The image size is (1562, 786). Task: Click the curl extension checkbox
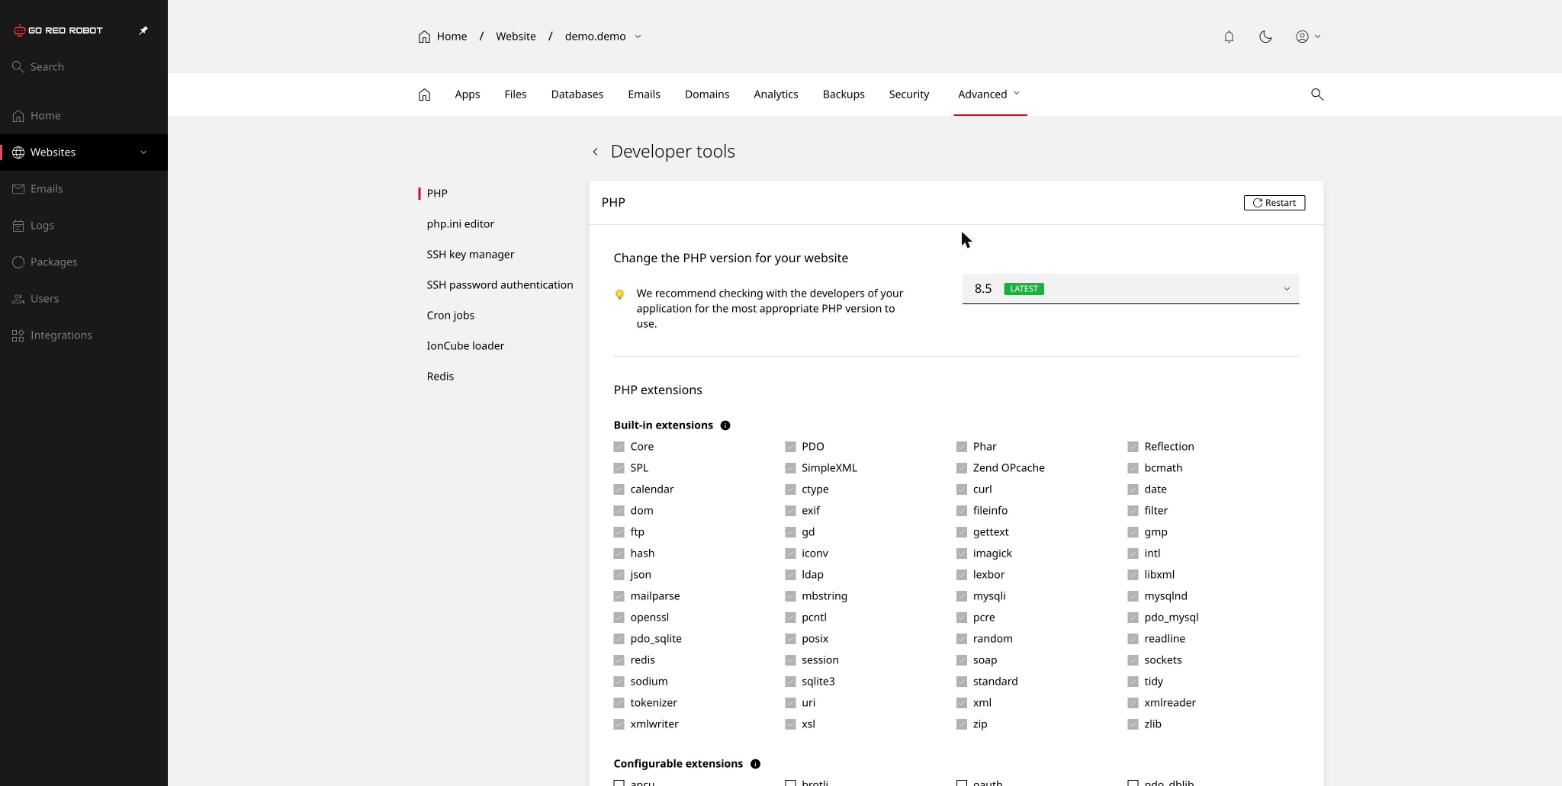click(961, 489)
